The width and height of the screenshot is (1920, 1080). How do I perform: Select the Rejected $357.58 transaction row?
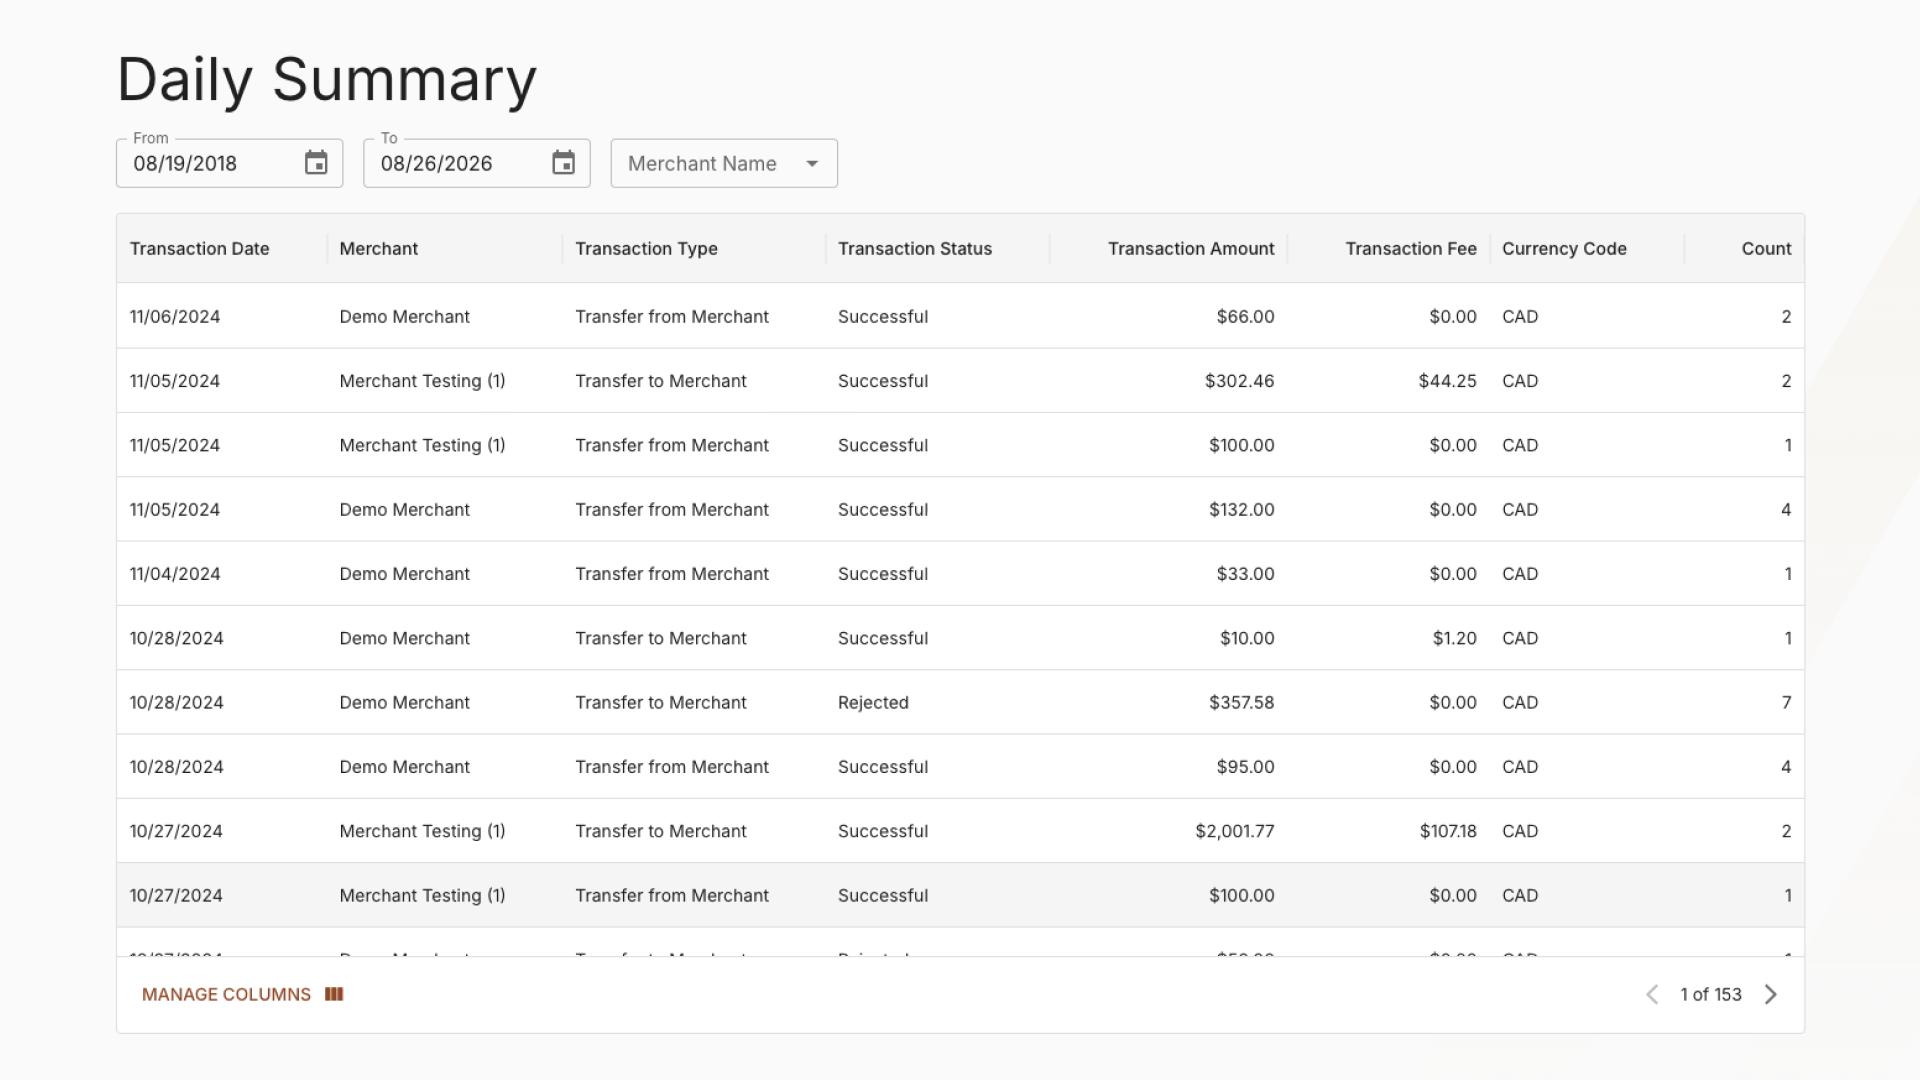960,702
